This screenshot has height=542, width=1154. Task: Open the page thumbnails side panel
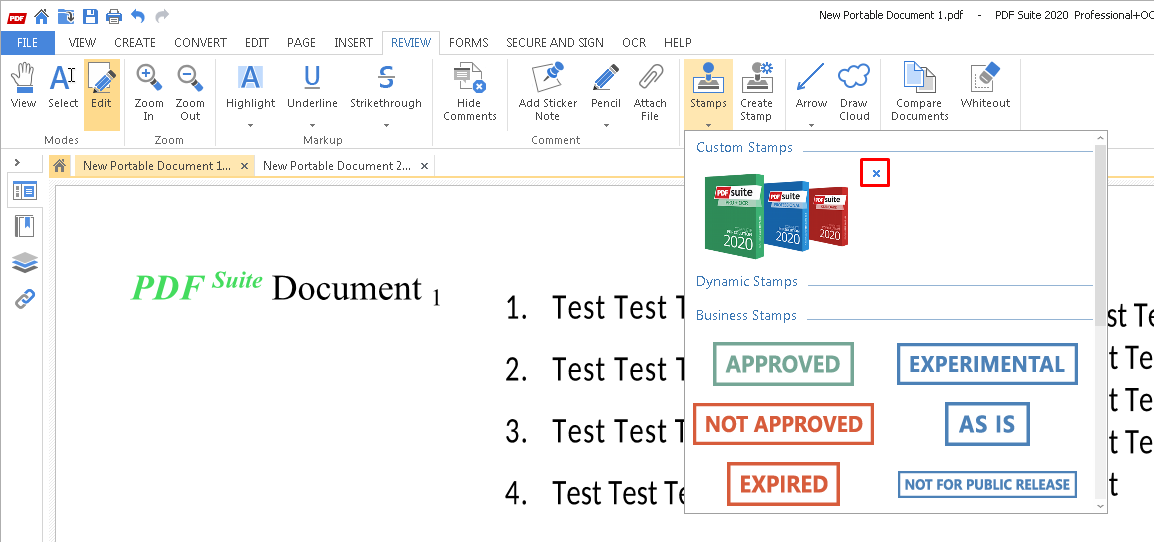pyautogui.click(x=25, y=191)
